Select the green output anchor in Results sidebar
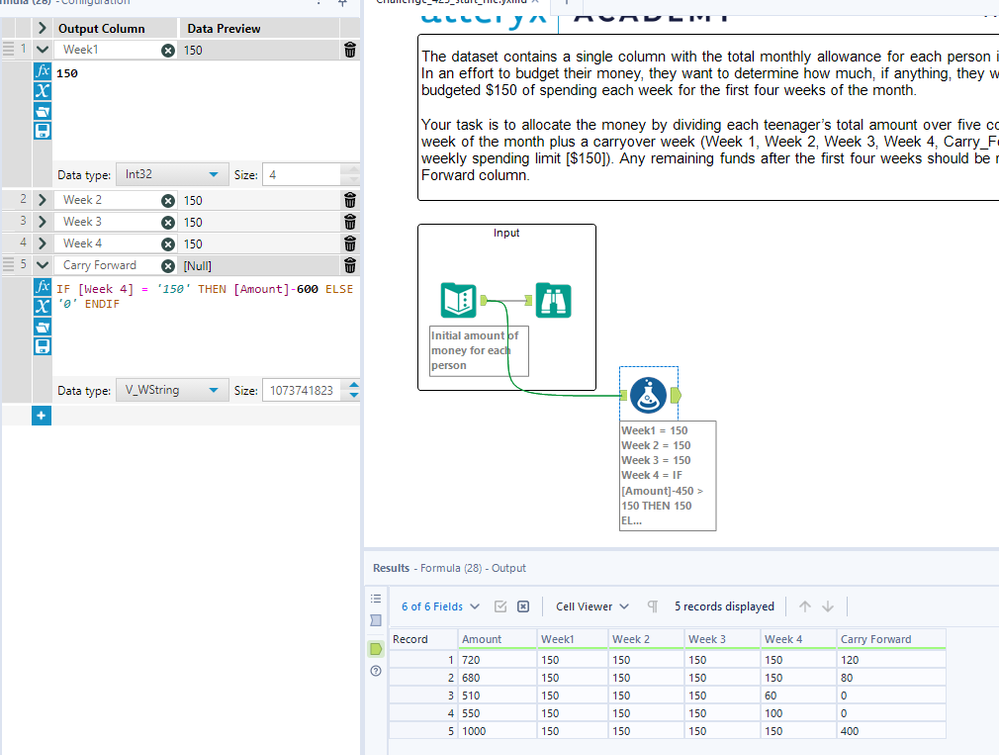999x755 pixels. [376, 649]
